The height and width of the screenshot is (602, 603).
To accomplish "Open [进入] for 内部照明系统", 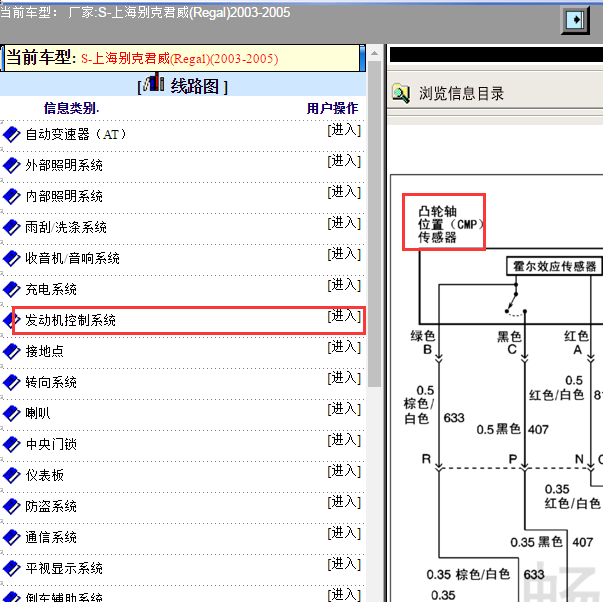I will pyautogui.click(x=344, y=192).
